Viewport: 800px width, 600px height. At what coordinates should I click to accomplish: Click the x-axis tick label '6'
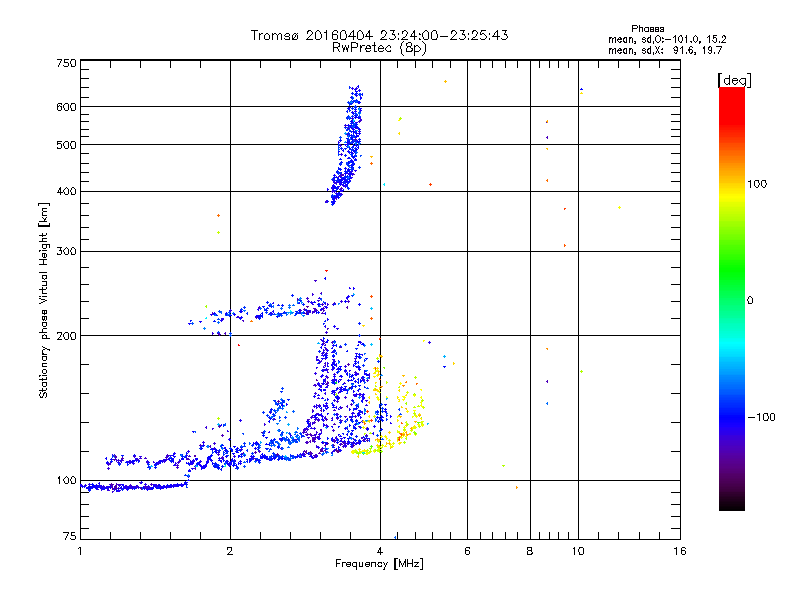[467, 551]
